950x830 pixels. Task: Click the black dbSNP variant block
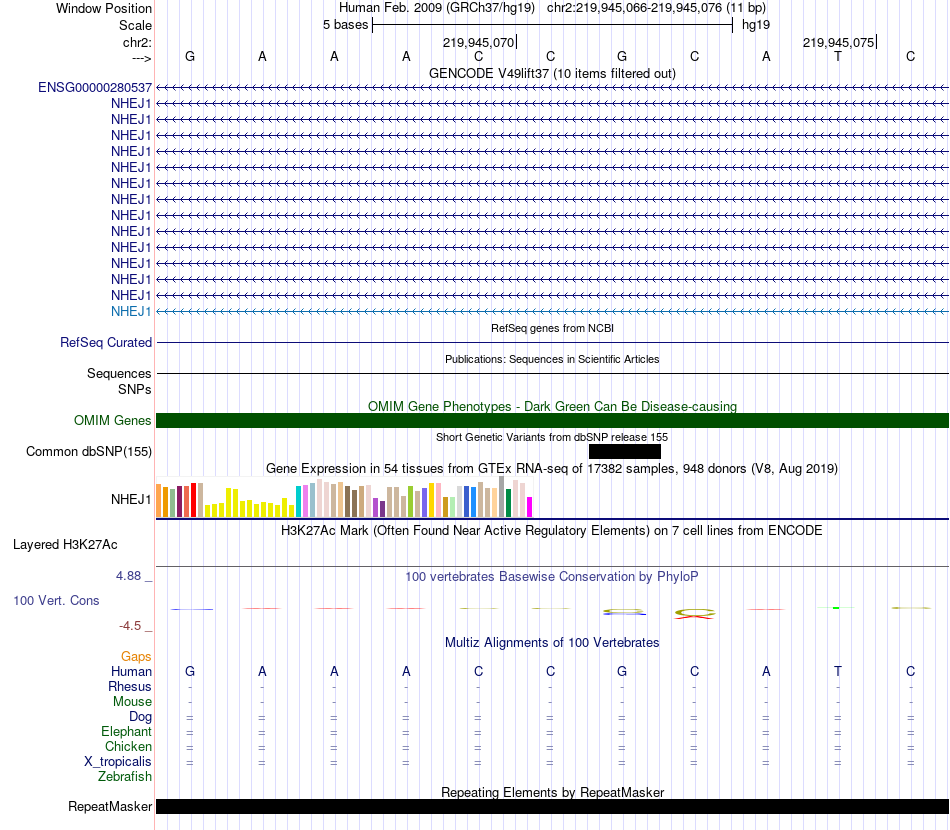coord(625,451)
